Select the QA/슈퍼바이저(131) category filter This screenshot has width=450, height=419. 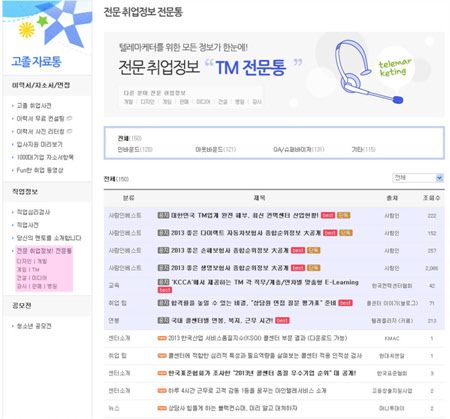[x=298, y=149]
